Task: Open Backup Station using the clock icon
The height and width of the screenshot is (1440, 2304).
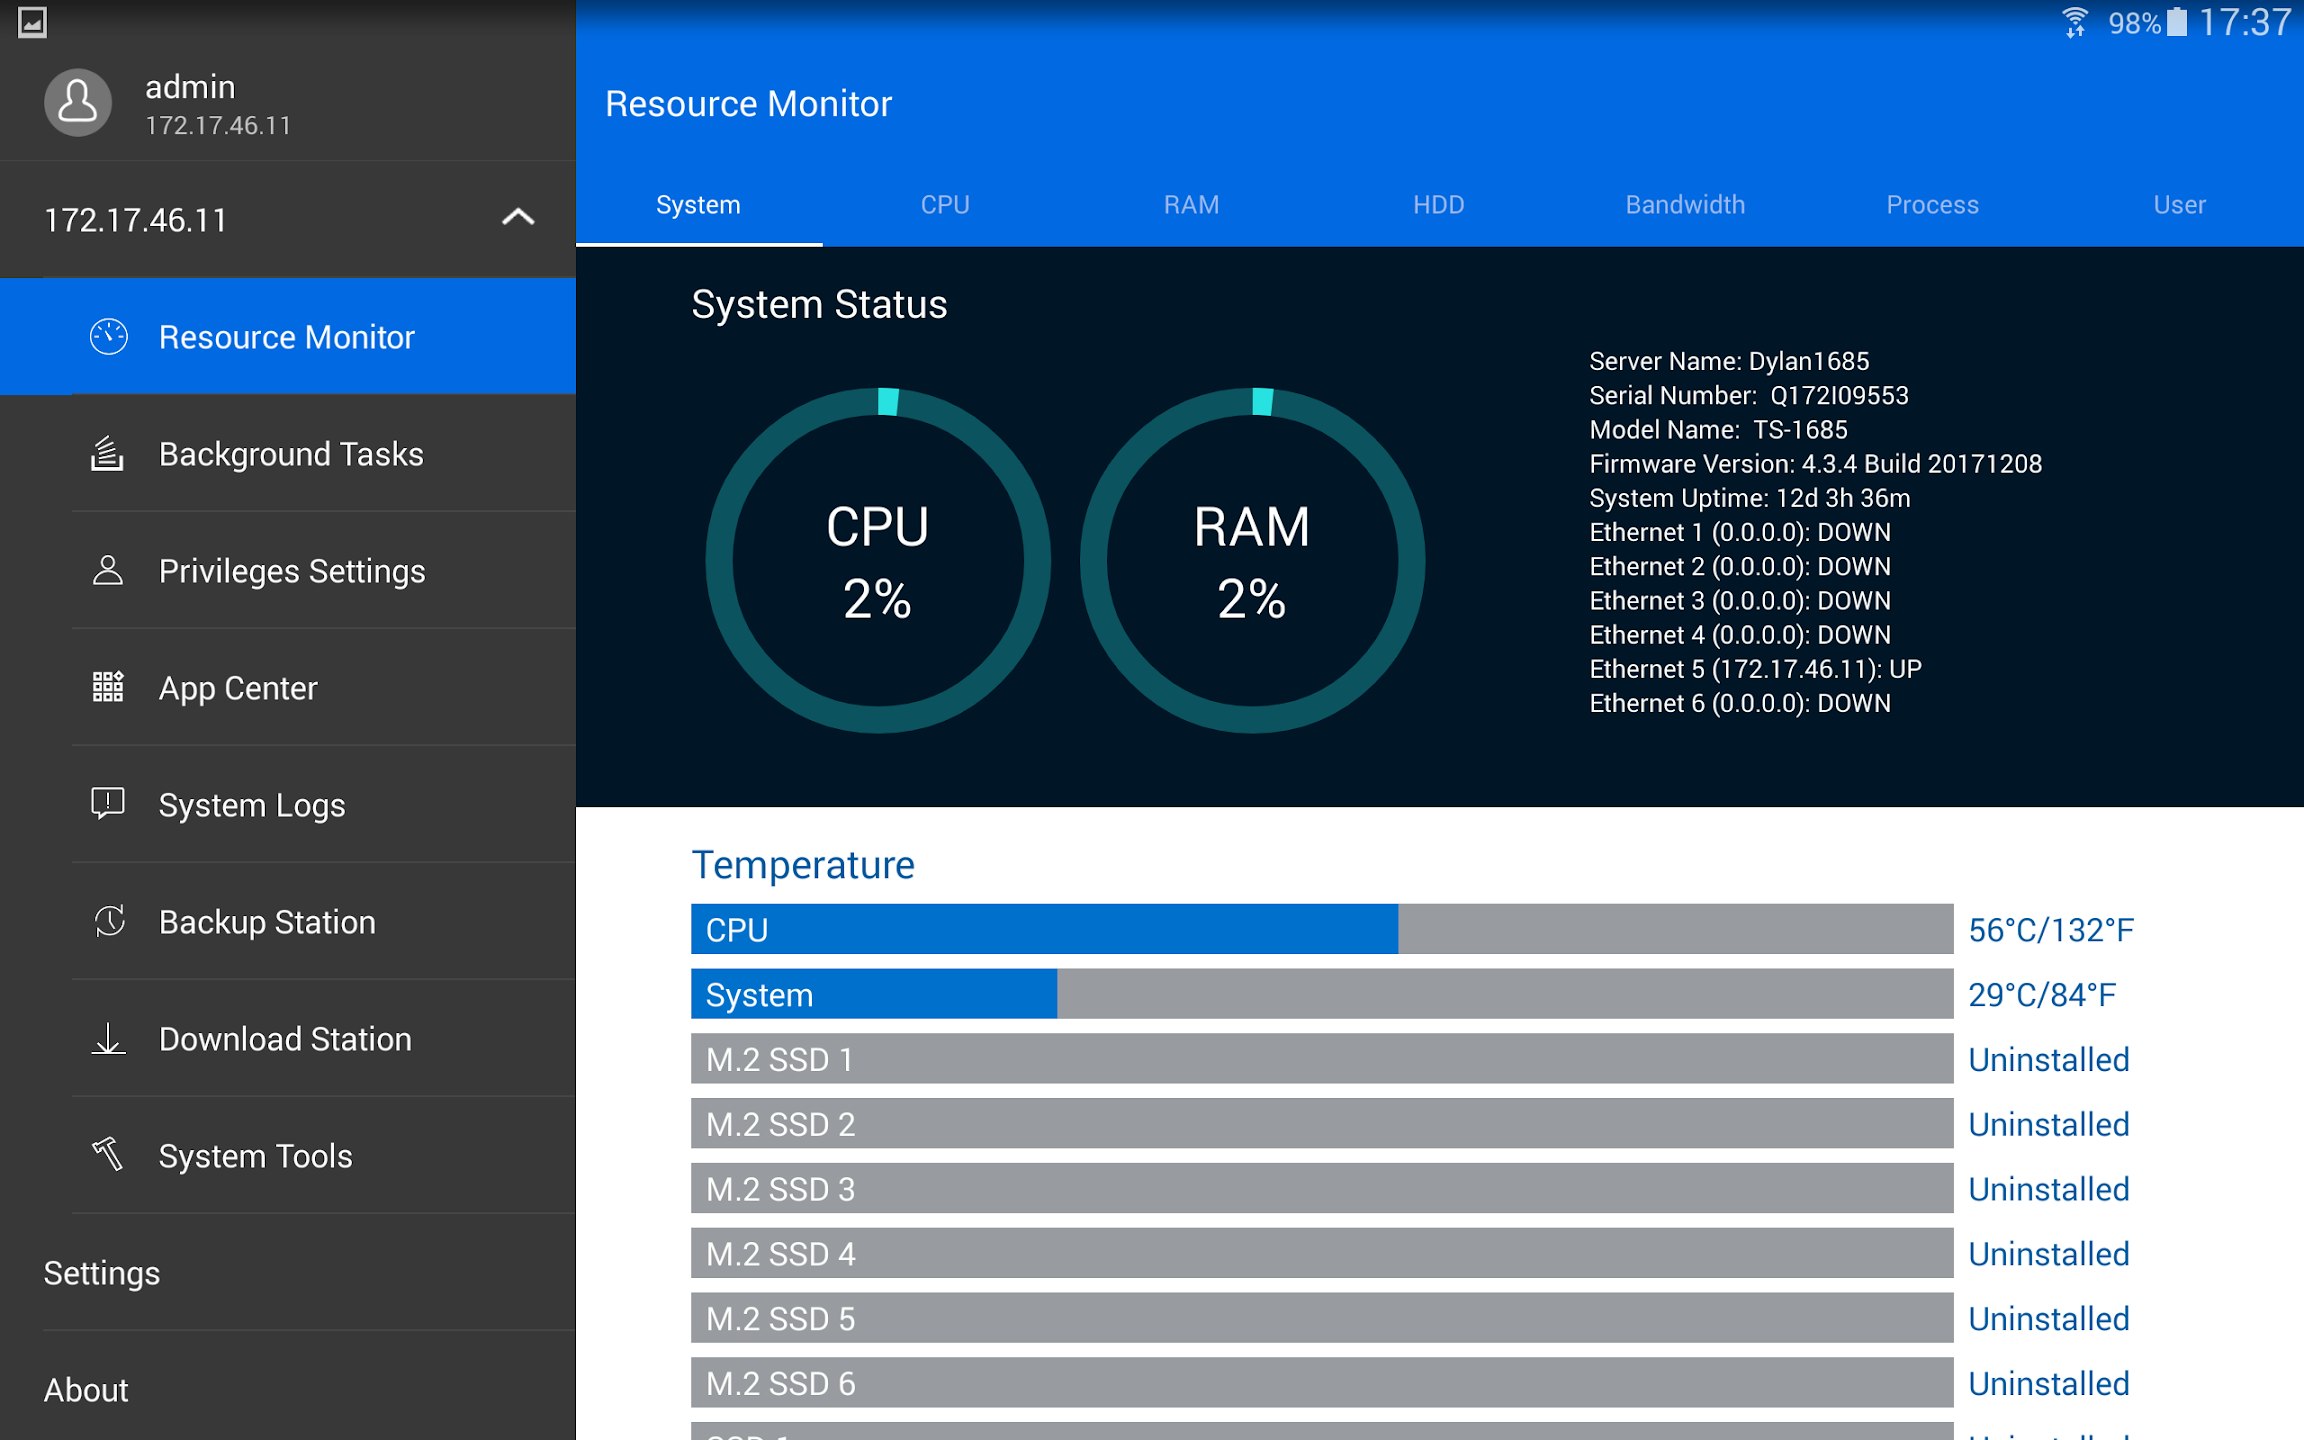Action: click(107, 921)
